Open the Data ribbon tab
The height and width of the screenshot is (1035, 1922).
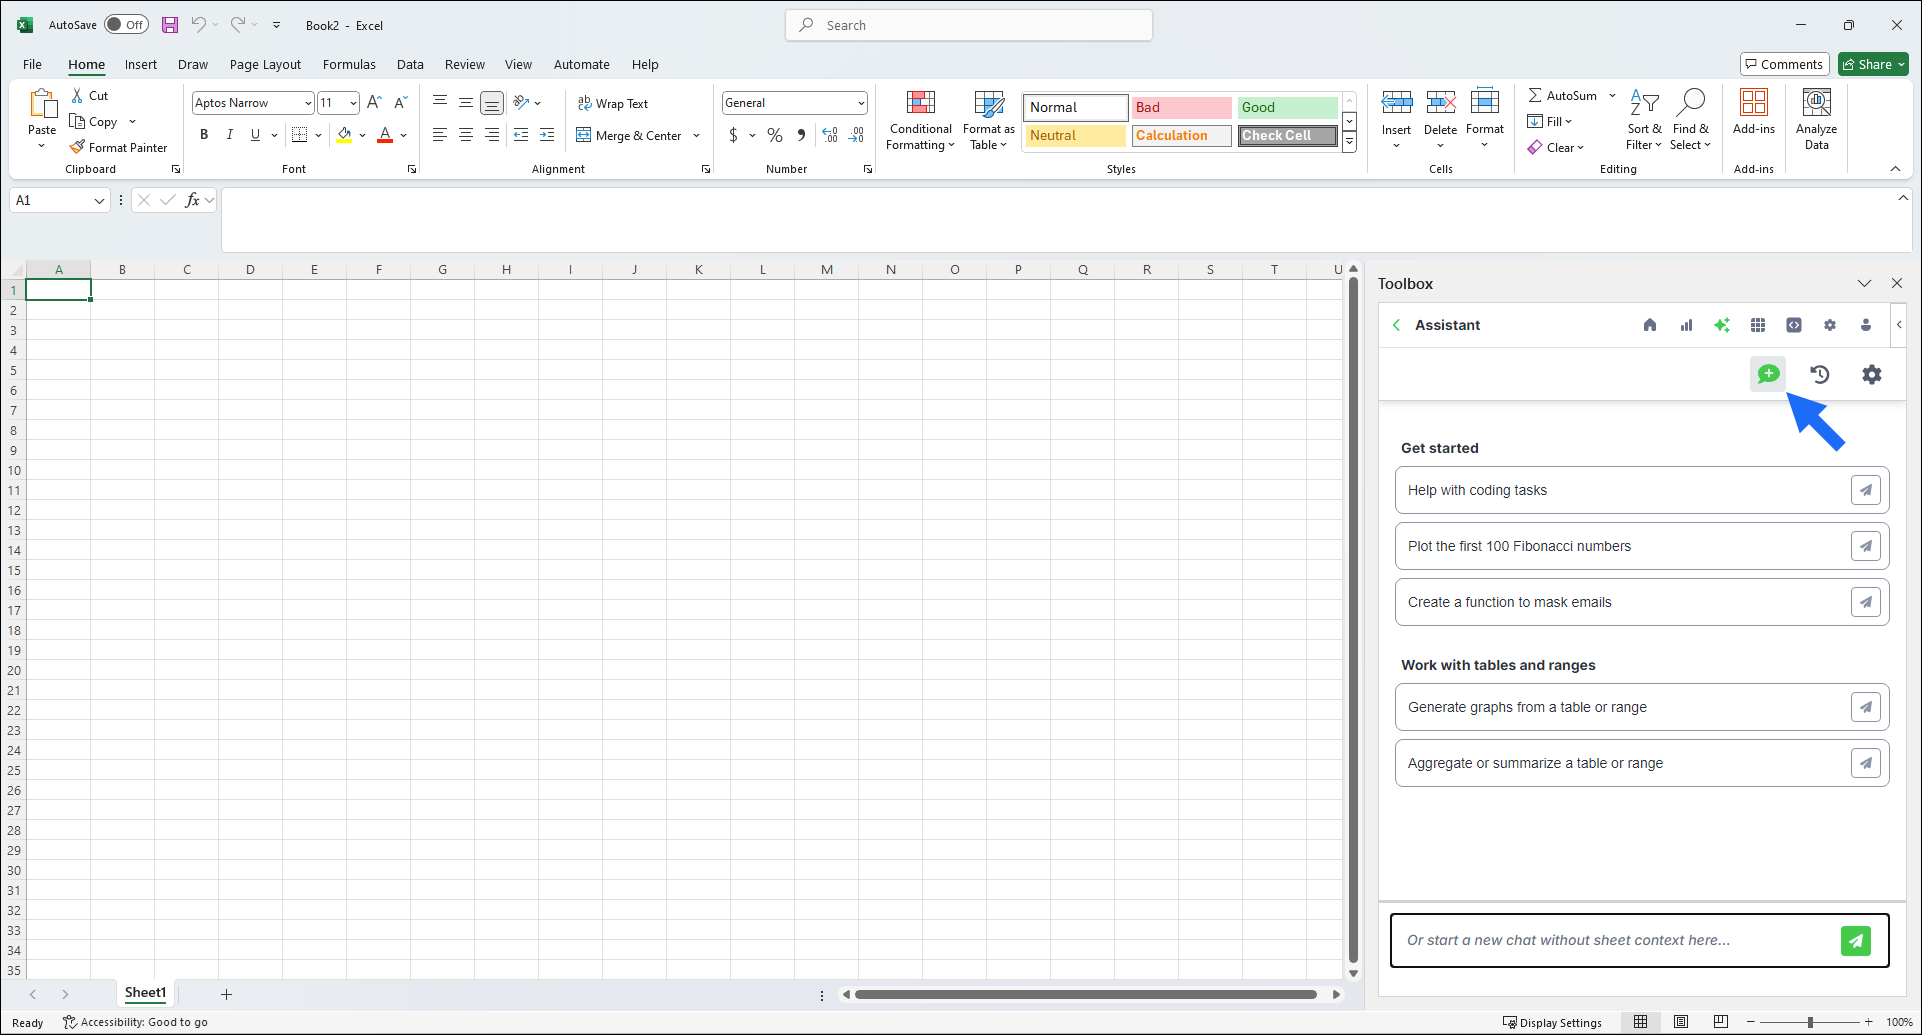pos(410,64)
